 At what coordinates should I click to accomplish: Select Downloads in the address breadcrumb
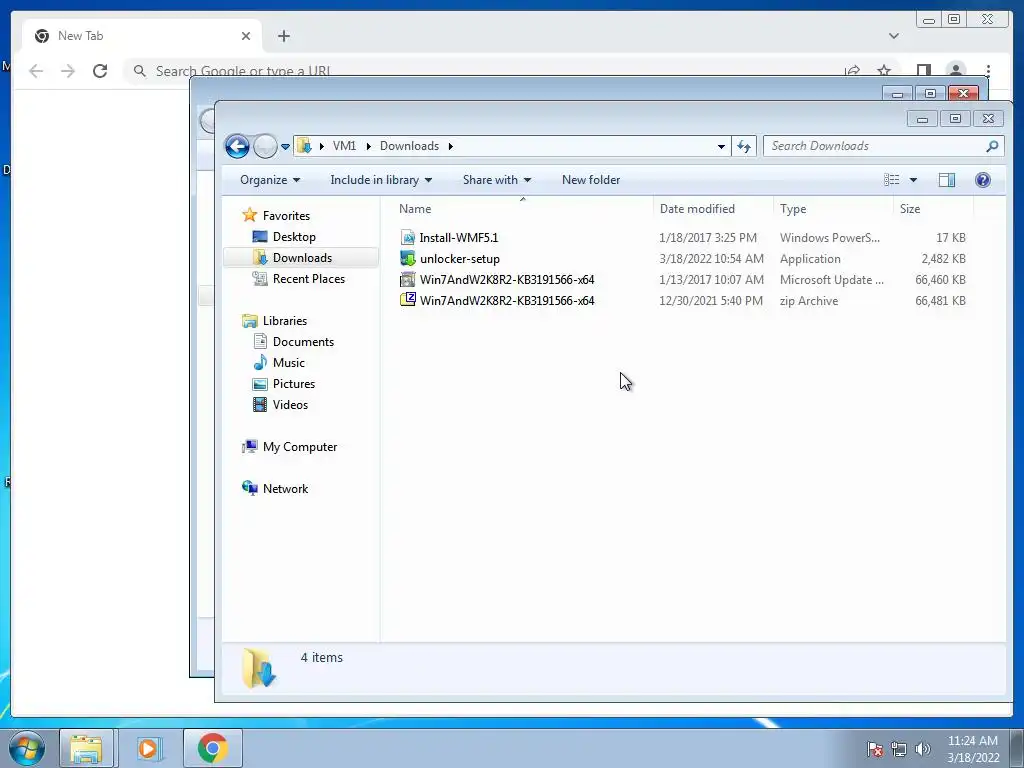[x=409, y=146]
